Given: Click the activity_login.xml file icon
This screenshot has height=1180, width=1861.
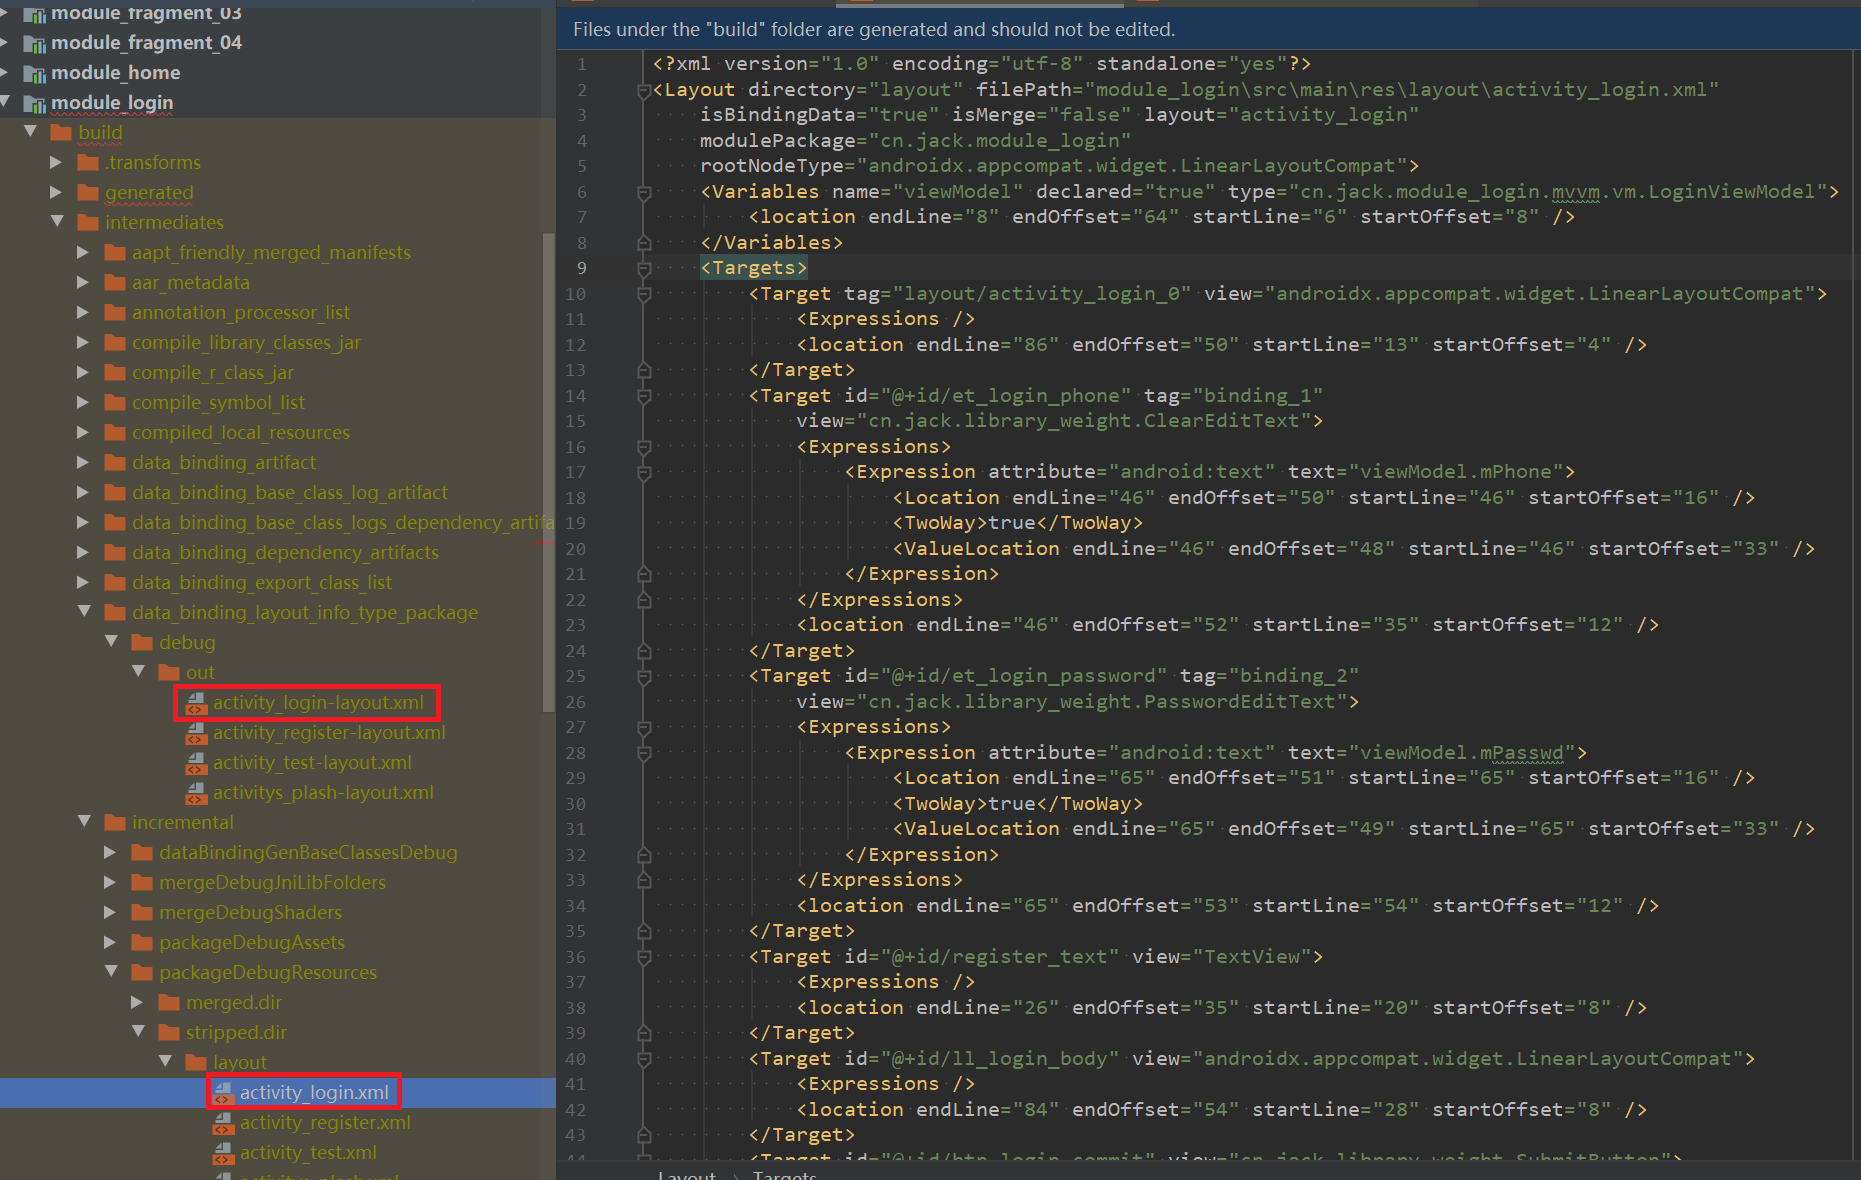Looking at the screenshot, I should (x=223, y=1093).
